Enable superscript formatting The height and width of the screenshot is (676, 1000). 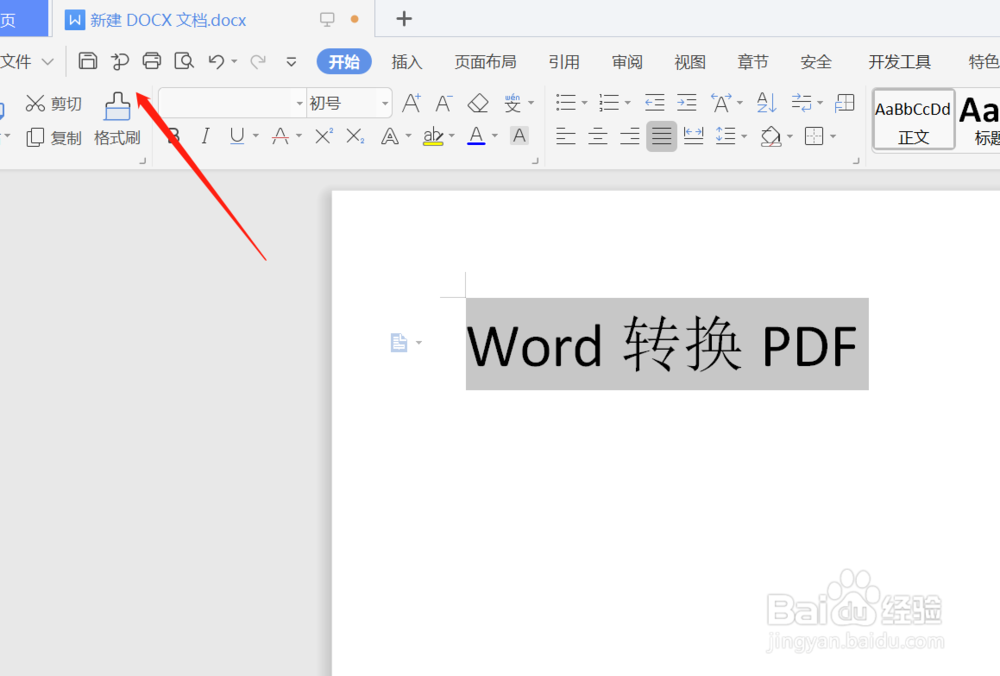(322, 137)
